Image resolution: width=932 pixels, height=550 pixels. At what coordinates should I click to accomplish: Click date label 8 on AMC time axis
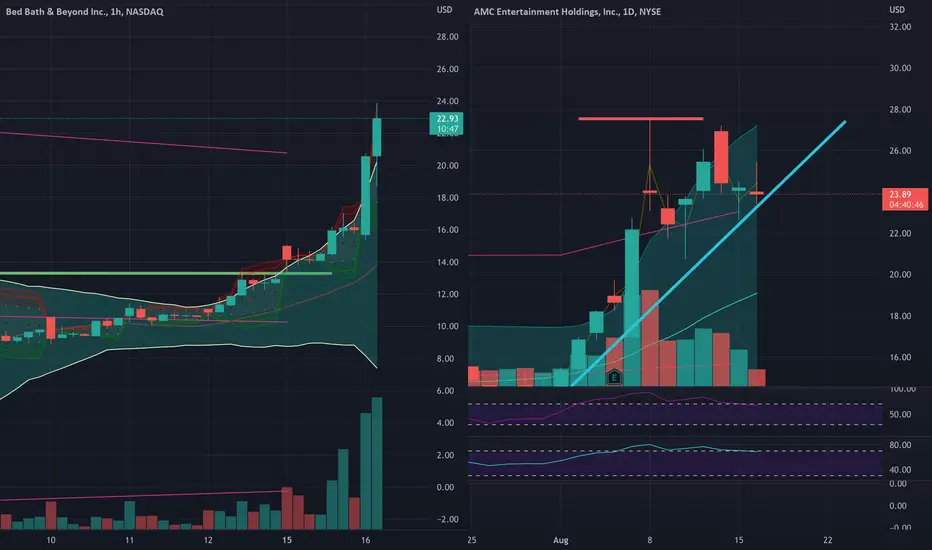click(x=650, y=540)
